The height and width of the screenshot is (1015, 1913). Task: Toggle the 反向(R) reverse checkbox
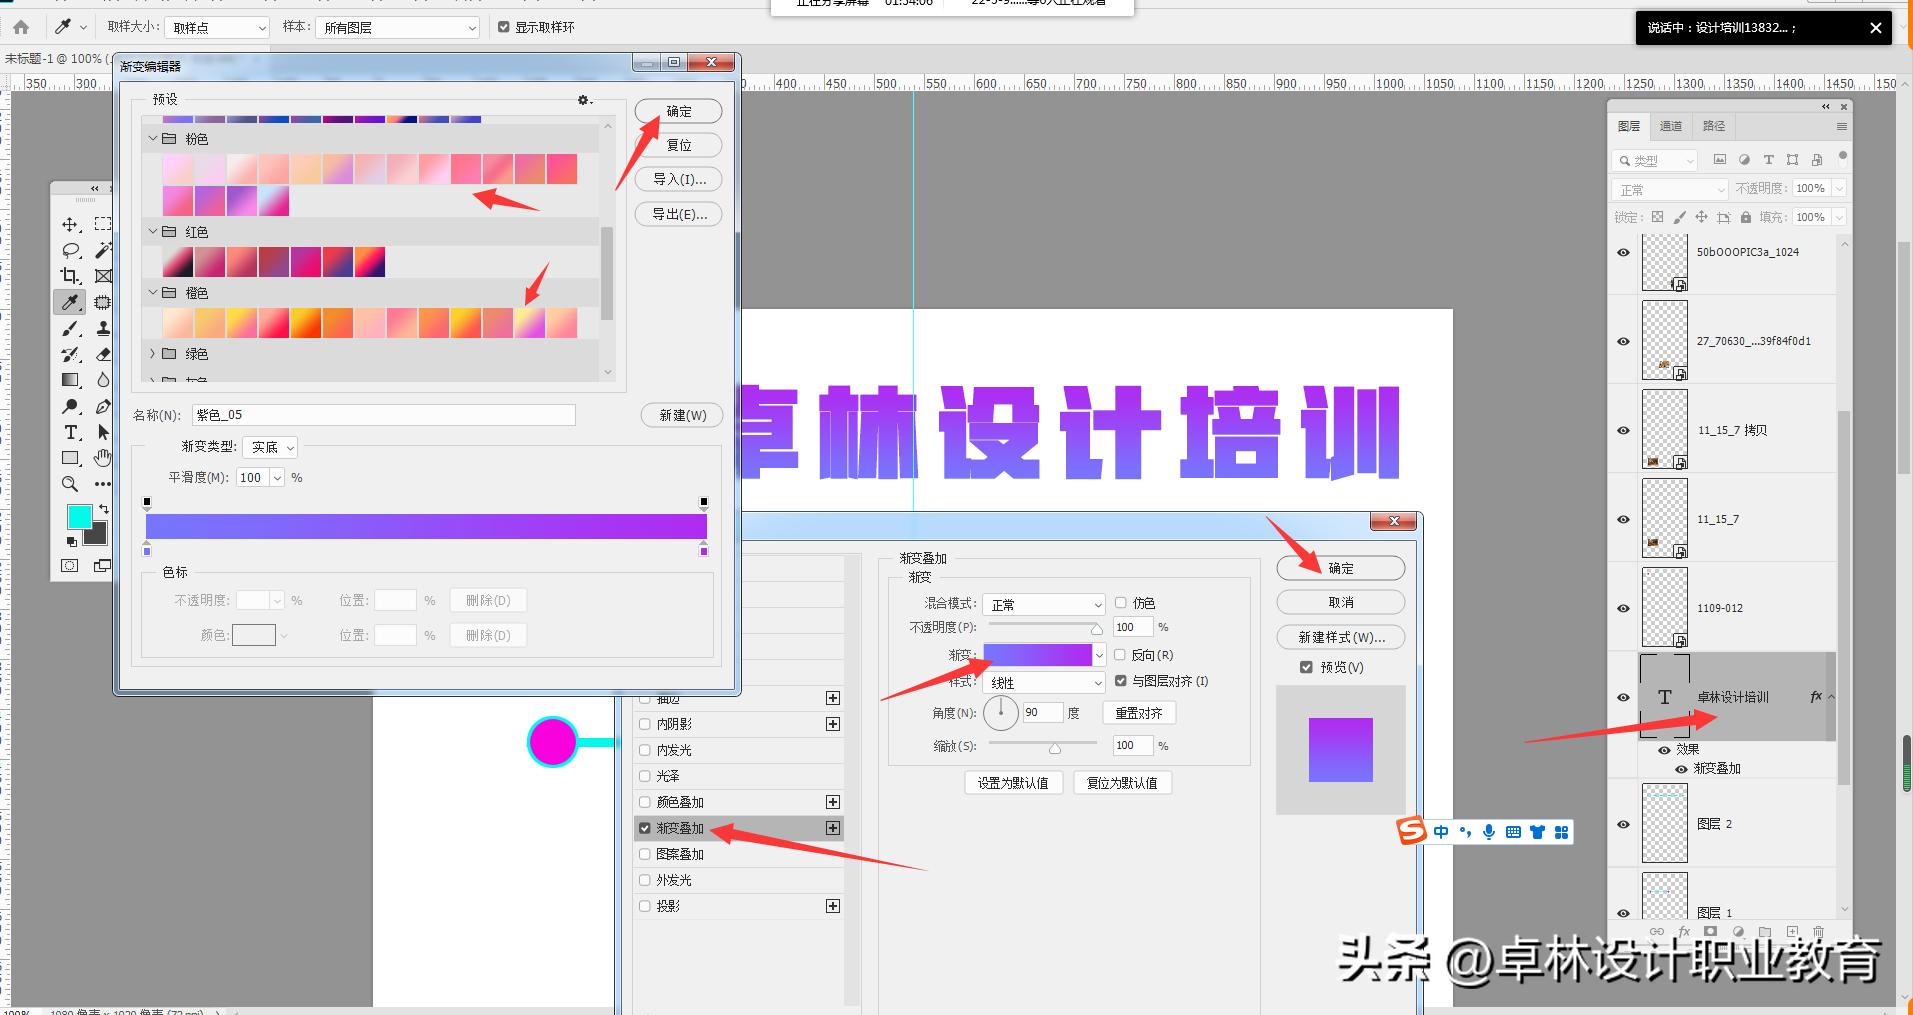click(1121, 655)
